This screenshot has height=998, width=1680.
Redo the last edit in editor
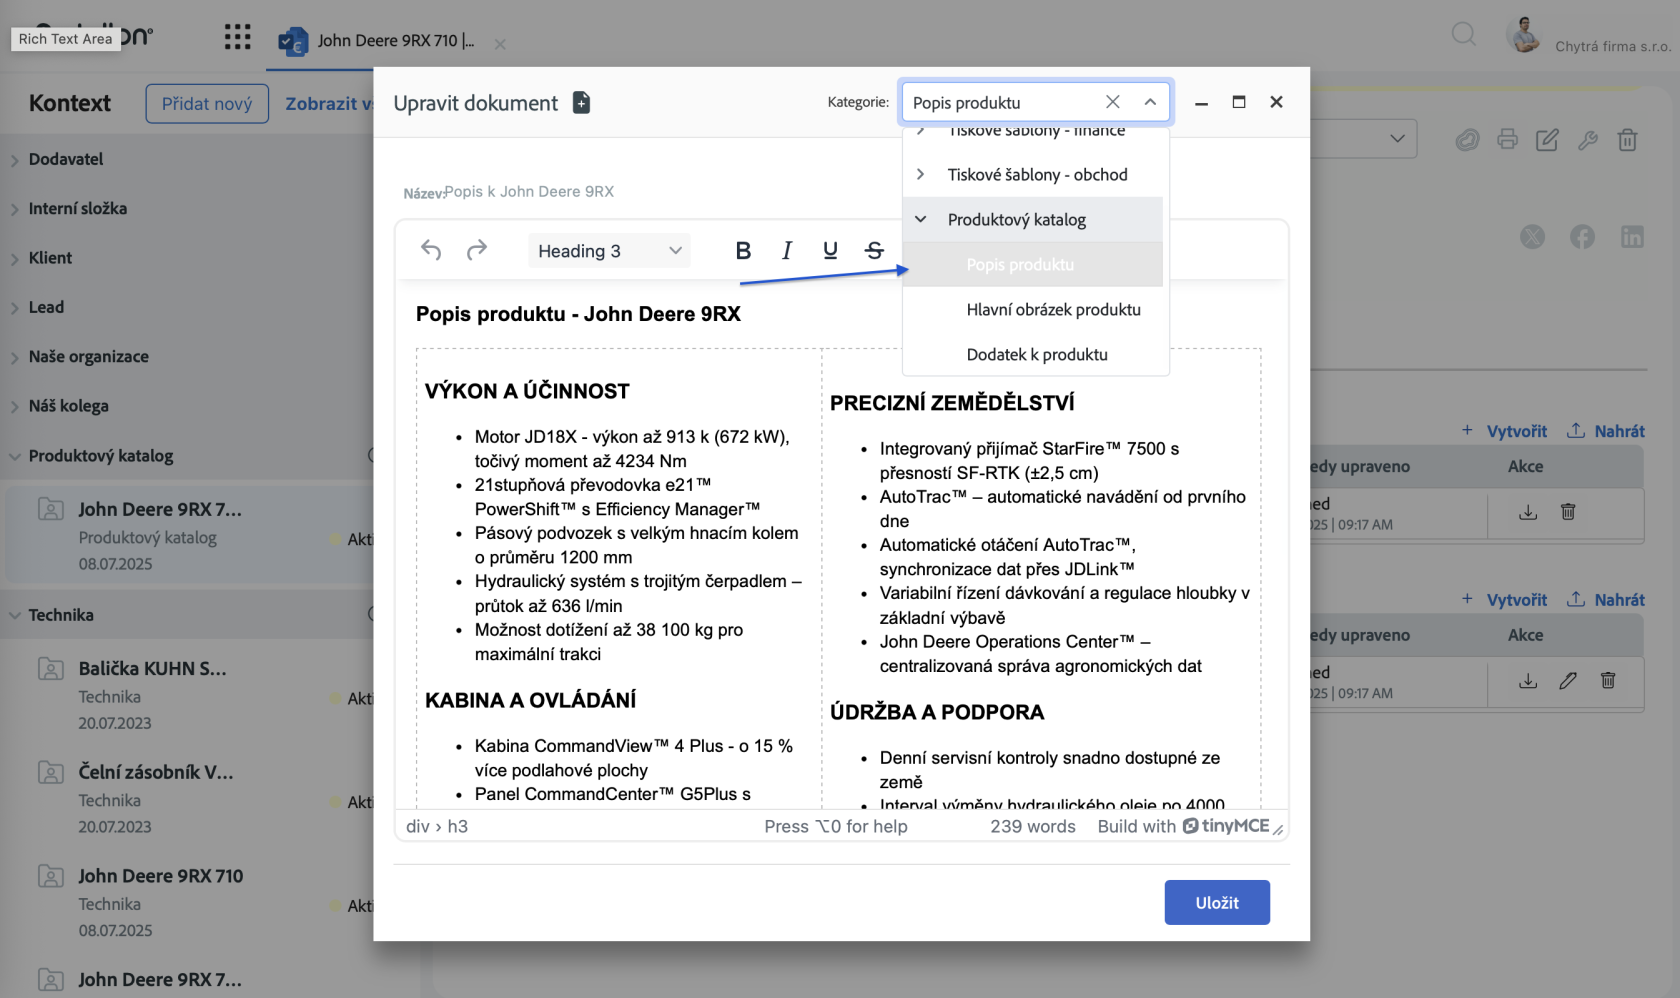[x=477, y=250]
